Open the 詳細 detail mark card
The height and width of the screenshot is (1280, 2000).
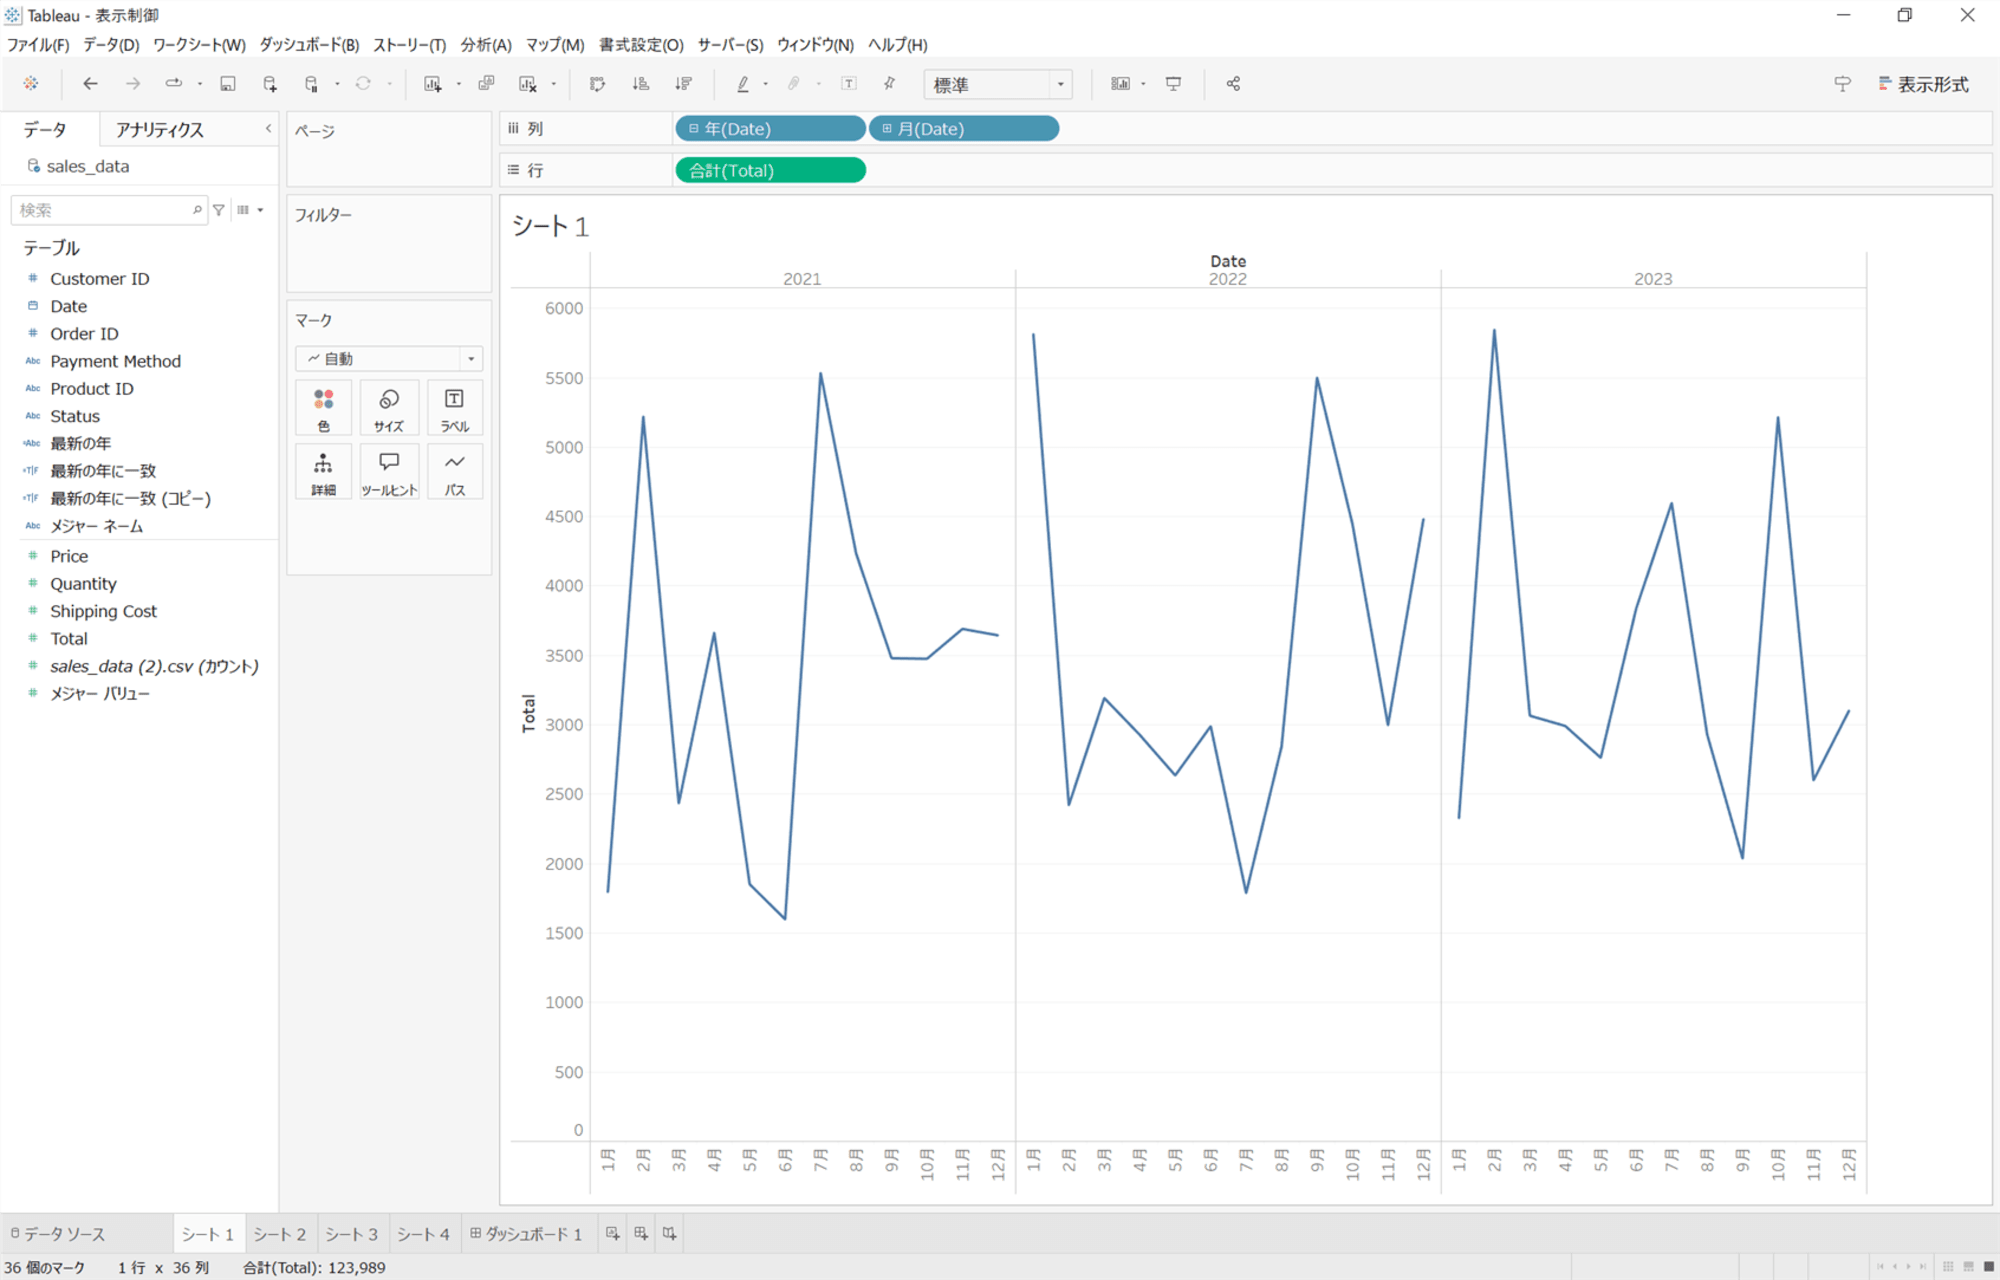click(323, 472)
